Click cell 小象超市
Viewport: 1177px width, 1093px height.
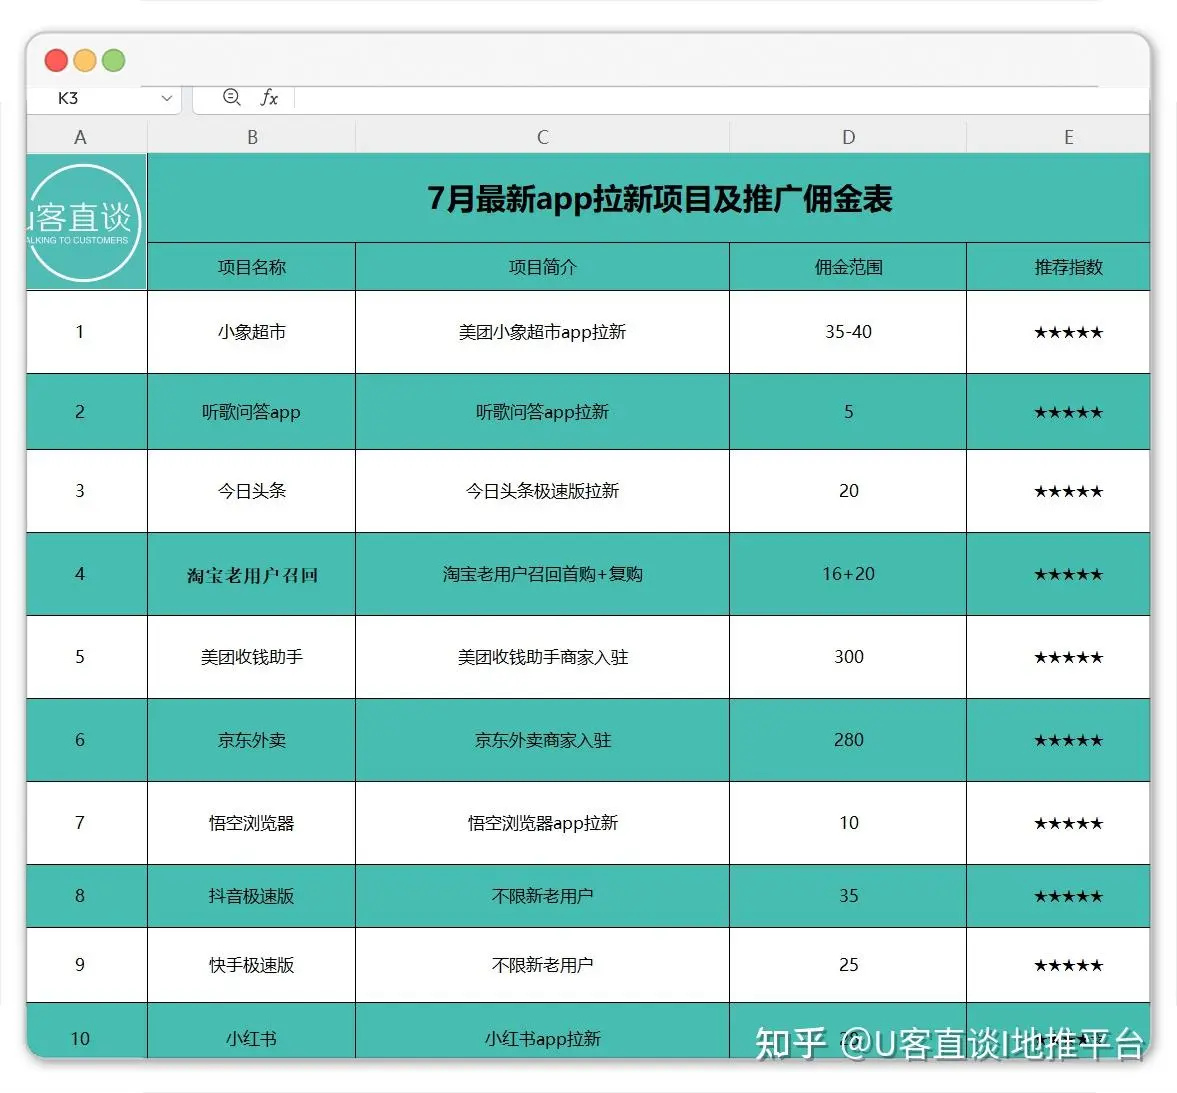(251, 332)
